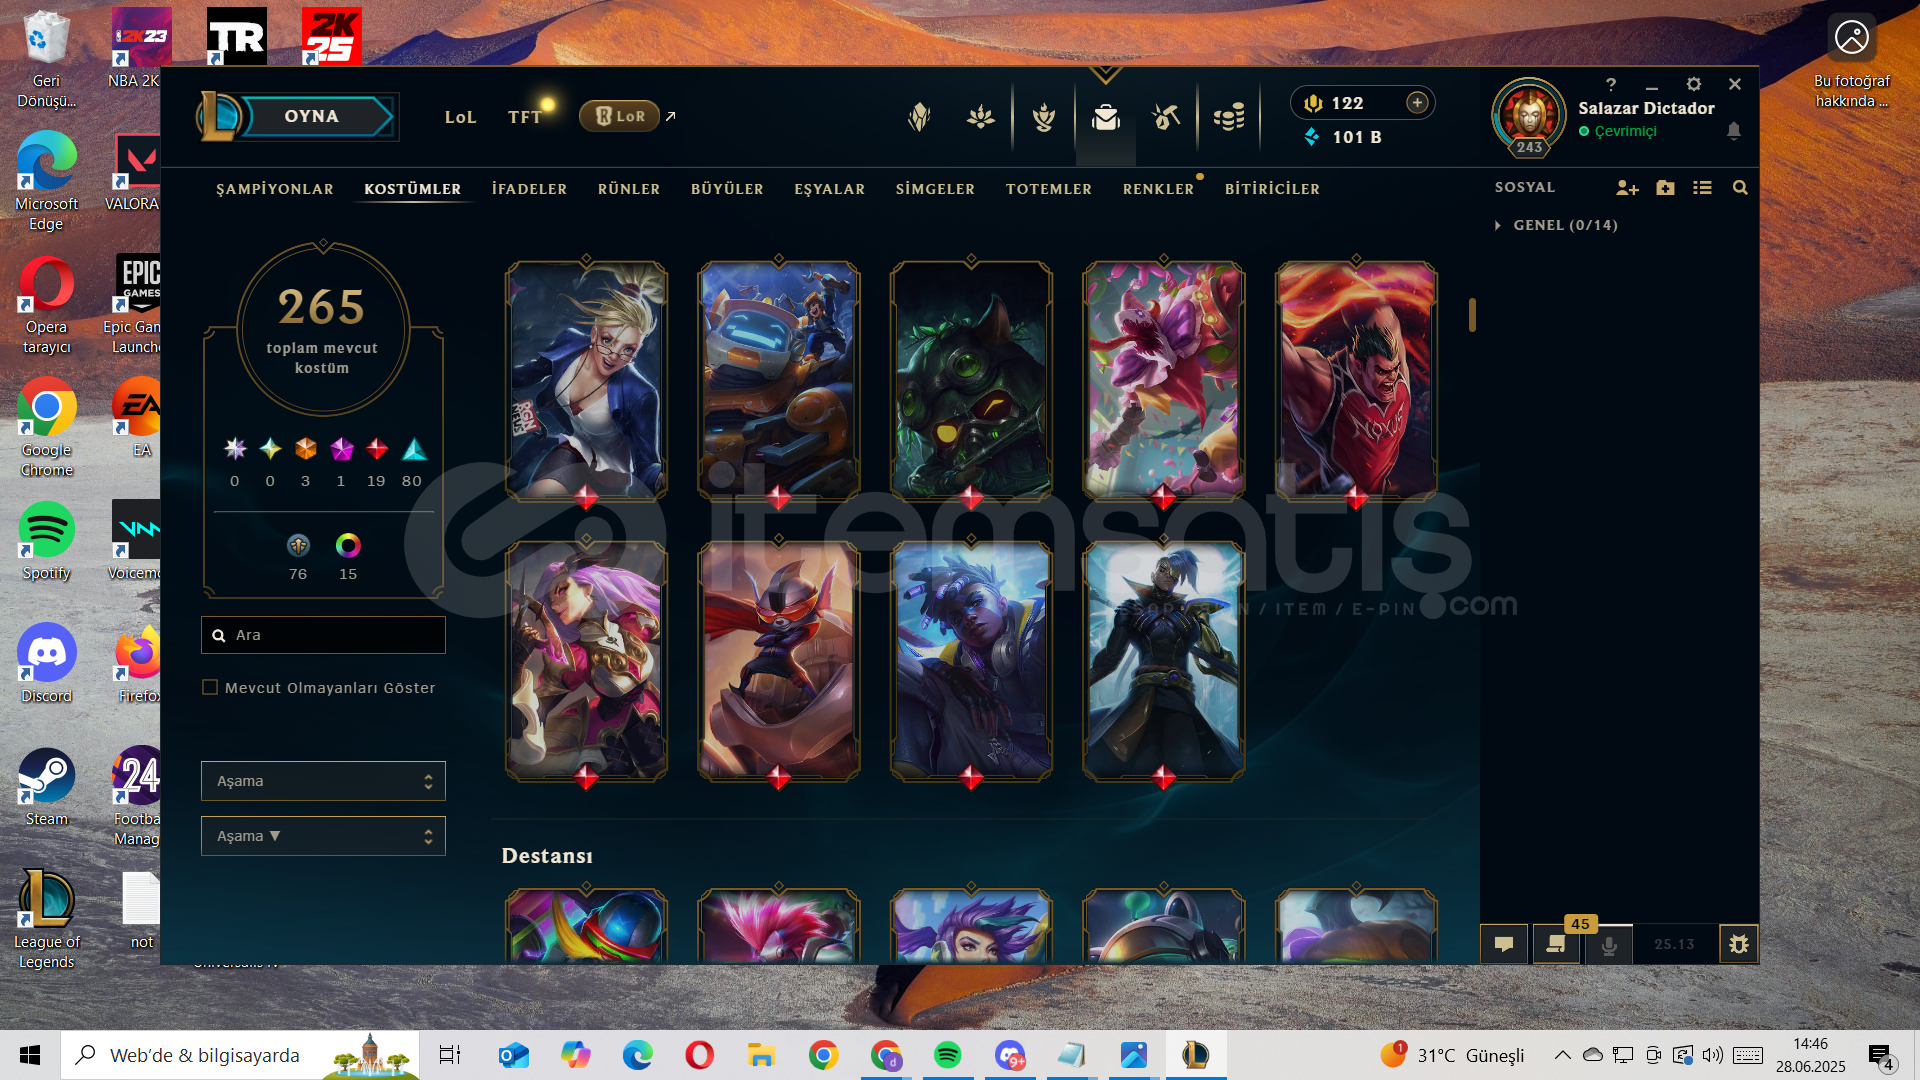The image size is (1920, 1080).
Task: Open the Aşama ▼ sort dropdown
Action: [323, 836]
